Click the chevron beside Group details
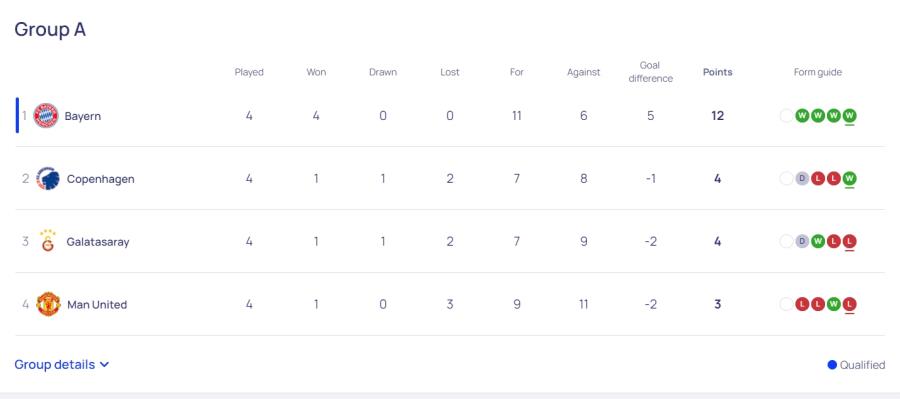This screenshot has width=900, height=399. [104, 365]
